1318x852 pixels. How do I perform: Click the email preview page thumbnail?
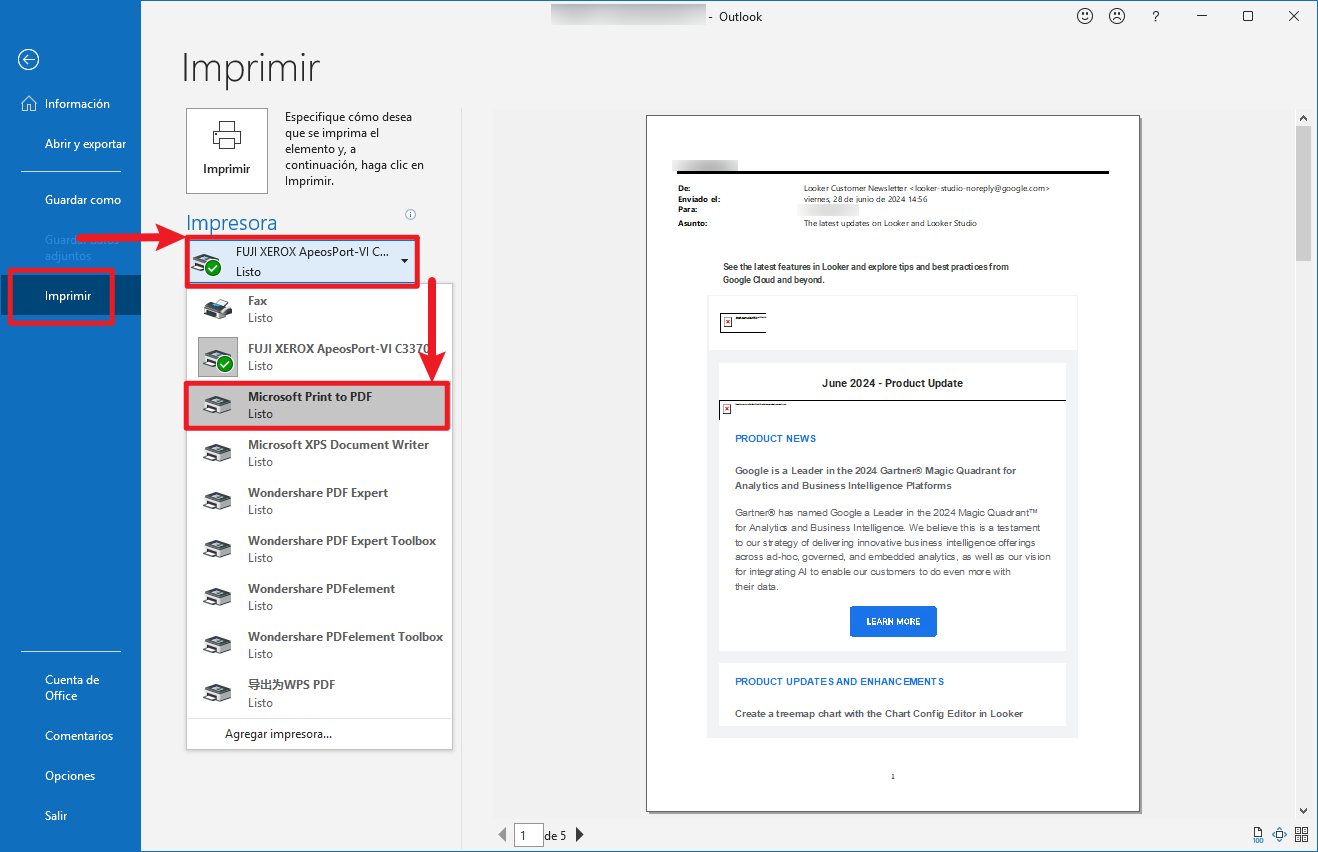click(x=893, y=464)
